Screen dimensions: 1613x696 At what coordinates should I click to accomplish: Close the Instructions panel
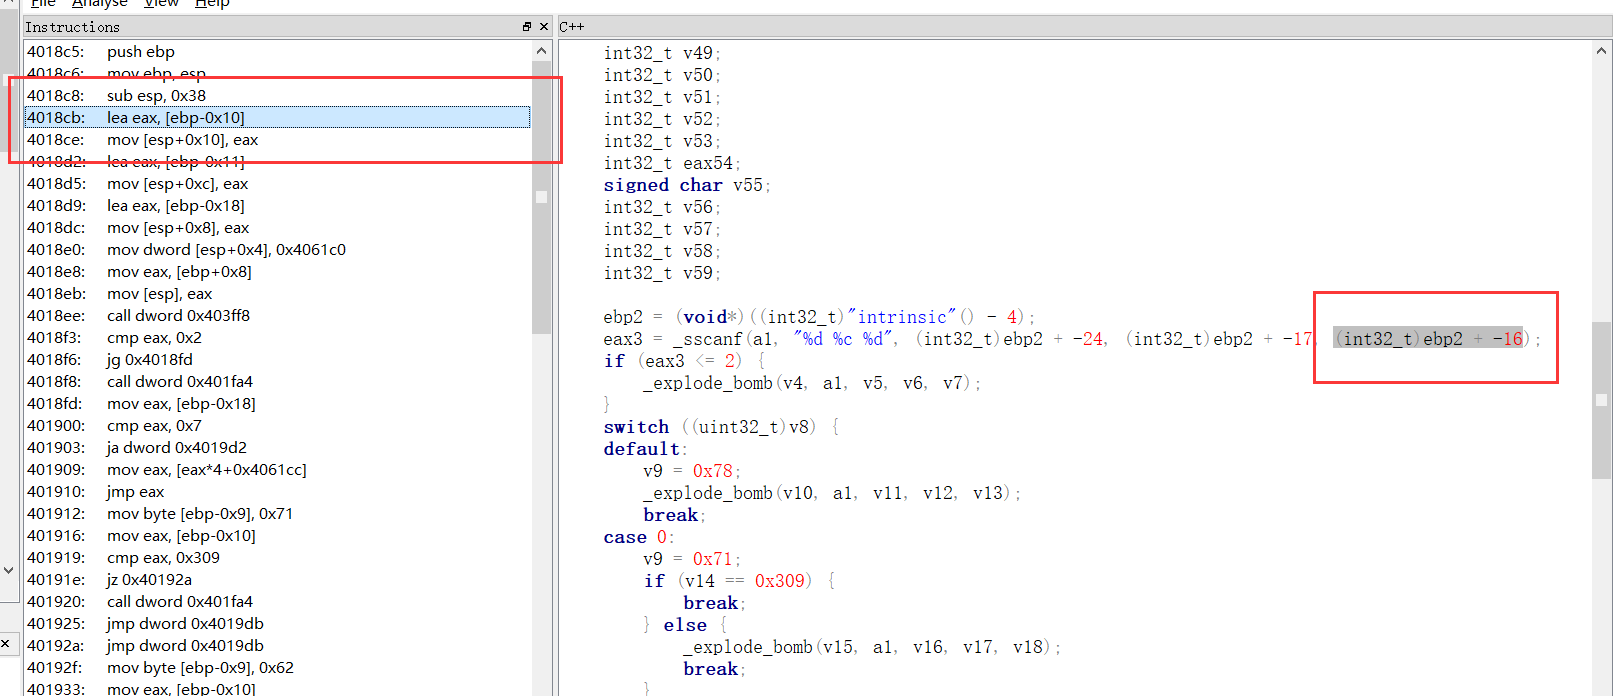point(544,27)
